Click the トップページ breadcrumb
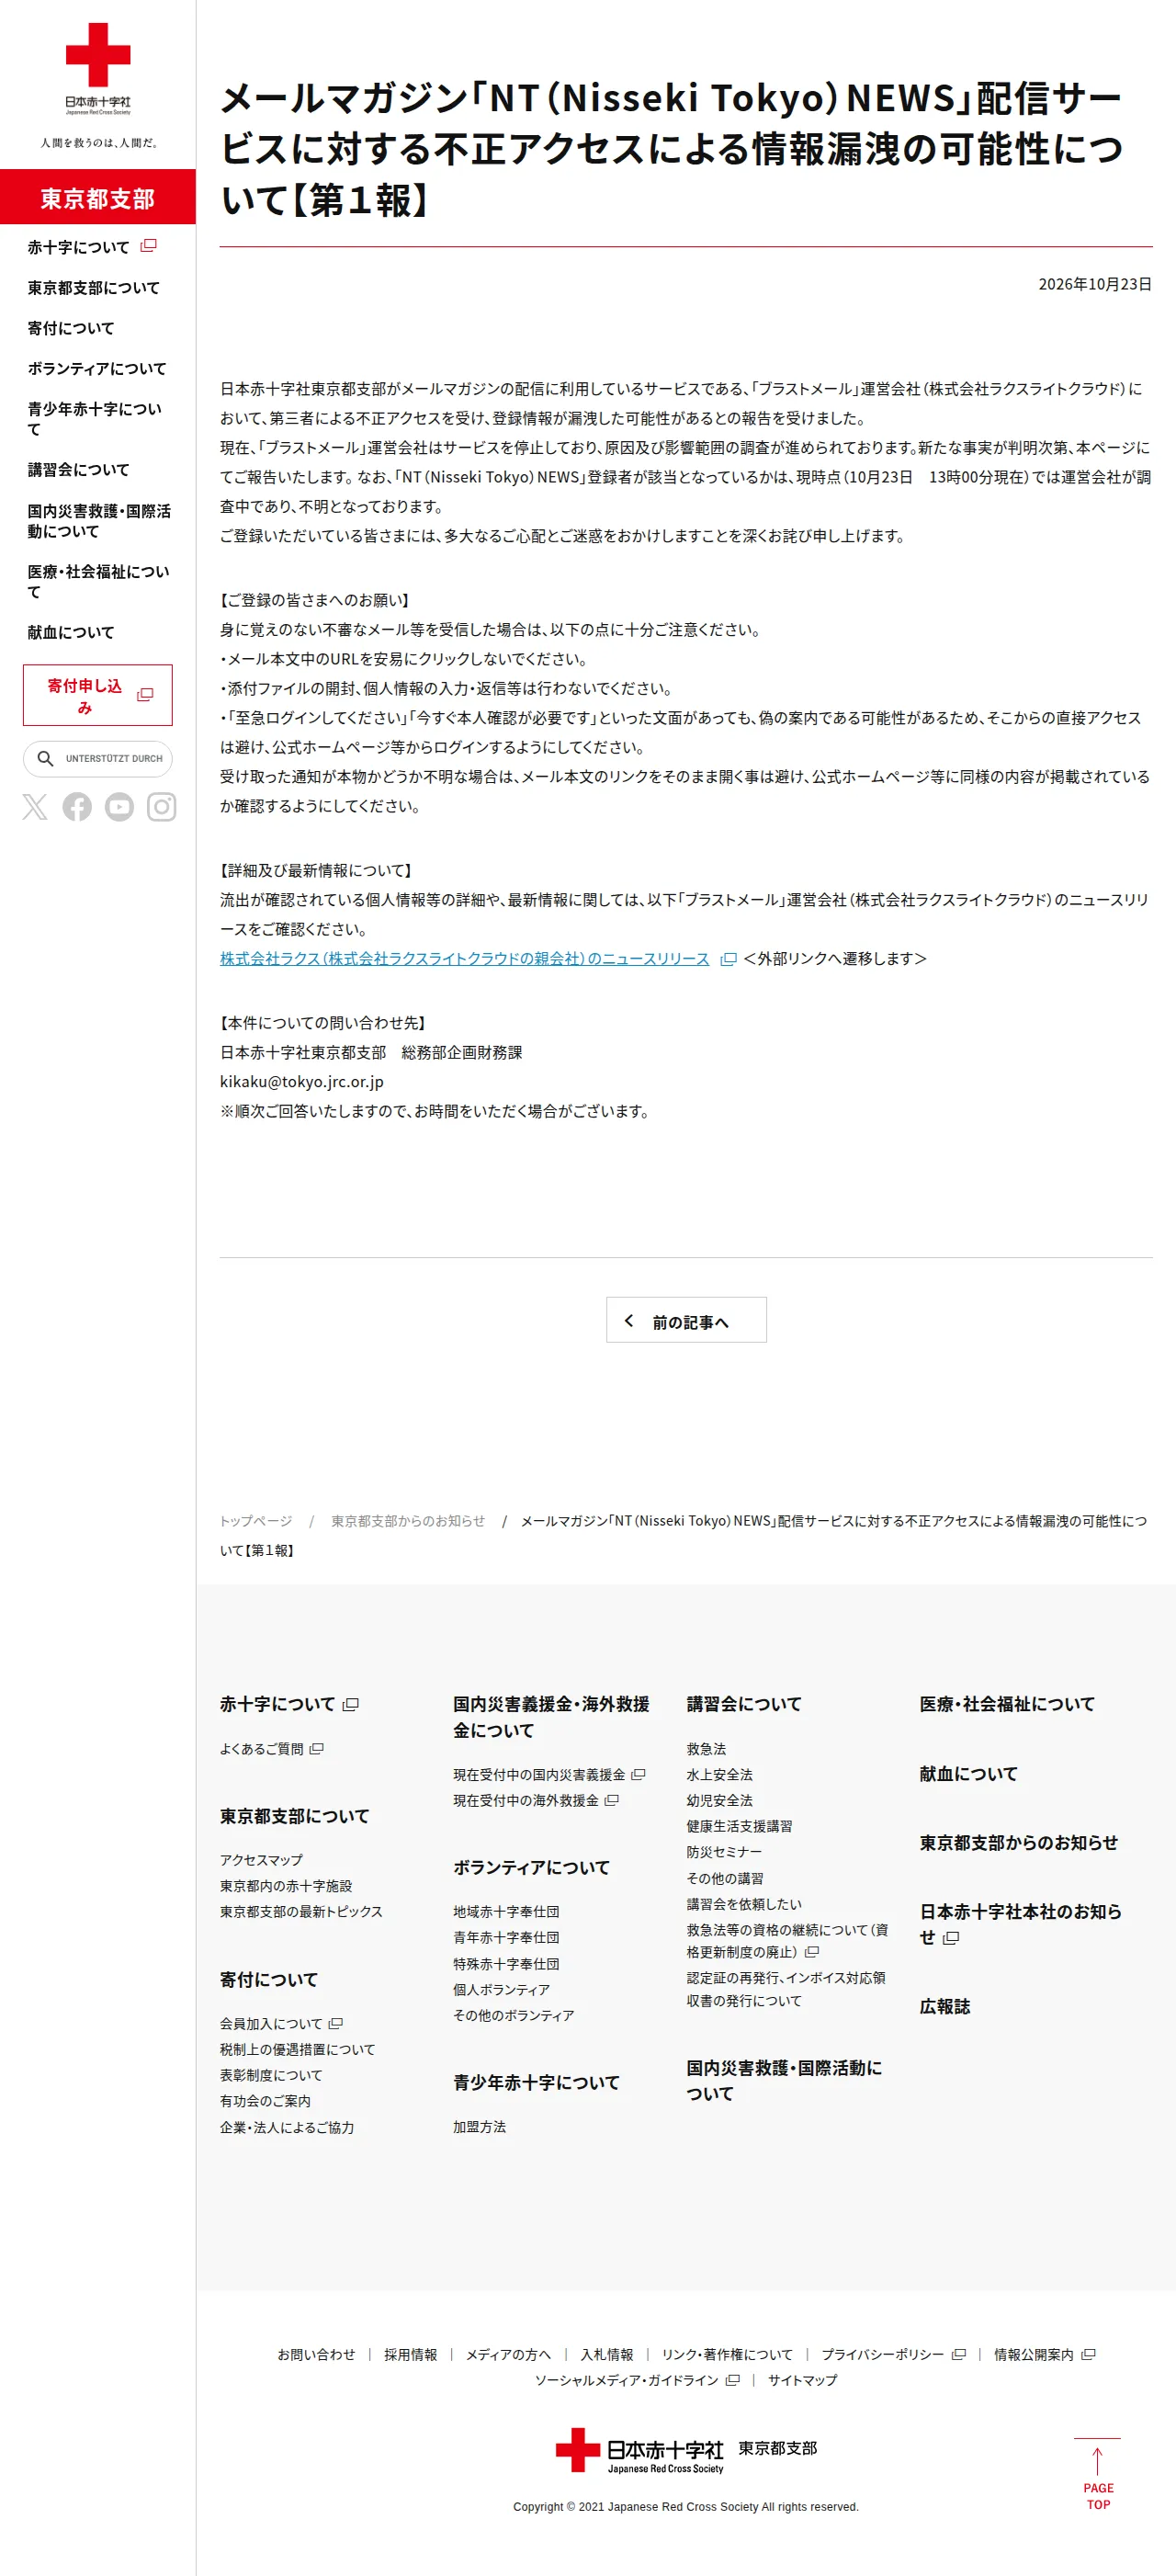Viewport: 1176px width, 2576px height. pos(256,1521)
